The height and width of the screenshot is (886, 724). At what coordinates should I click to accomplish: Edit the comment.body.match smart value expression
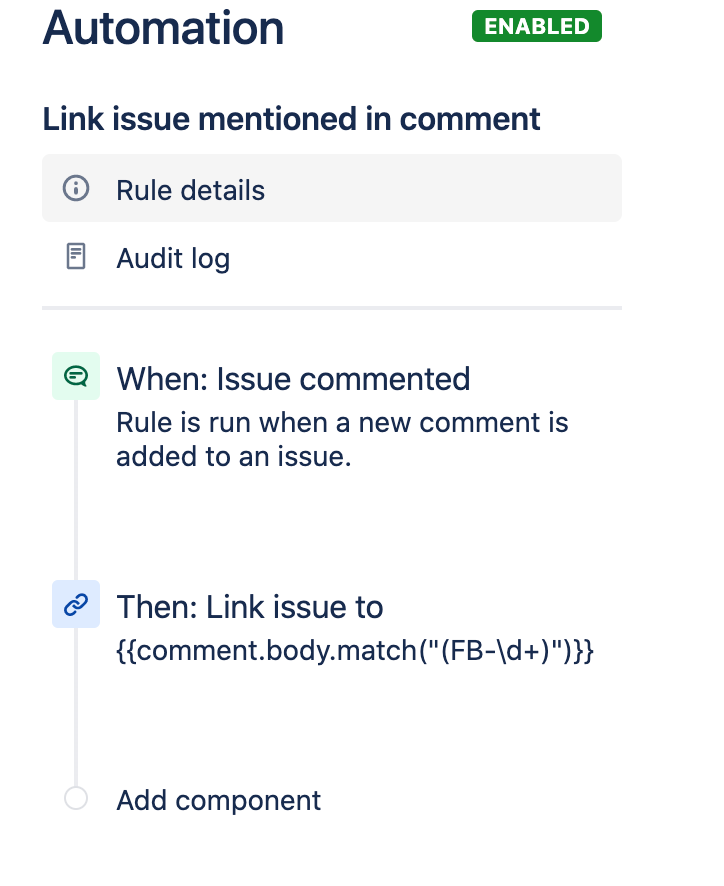tap(355, 650)
